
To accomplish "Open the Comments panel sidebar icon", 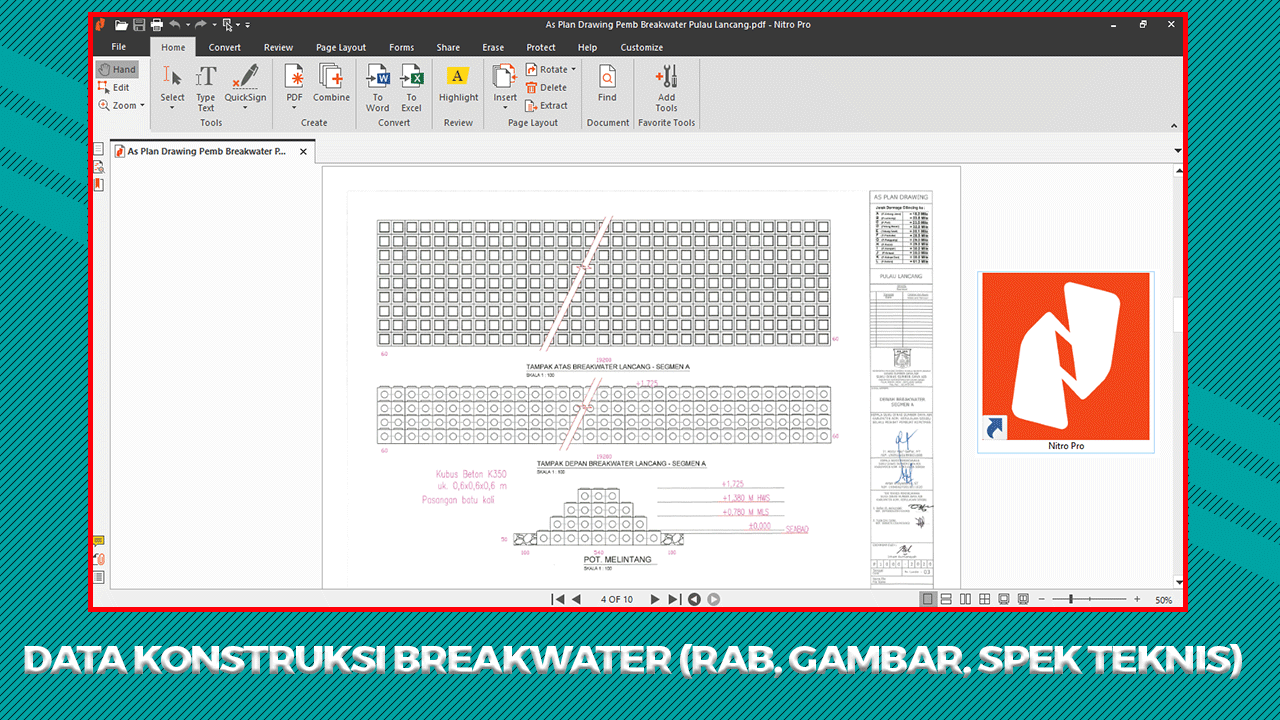I will point(99,541).
